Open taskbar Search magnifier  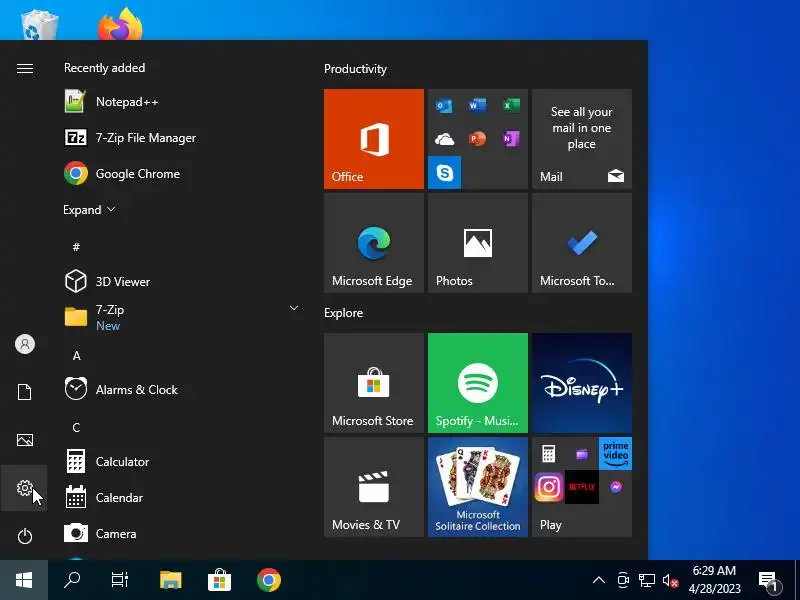tap(72, 580)
